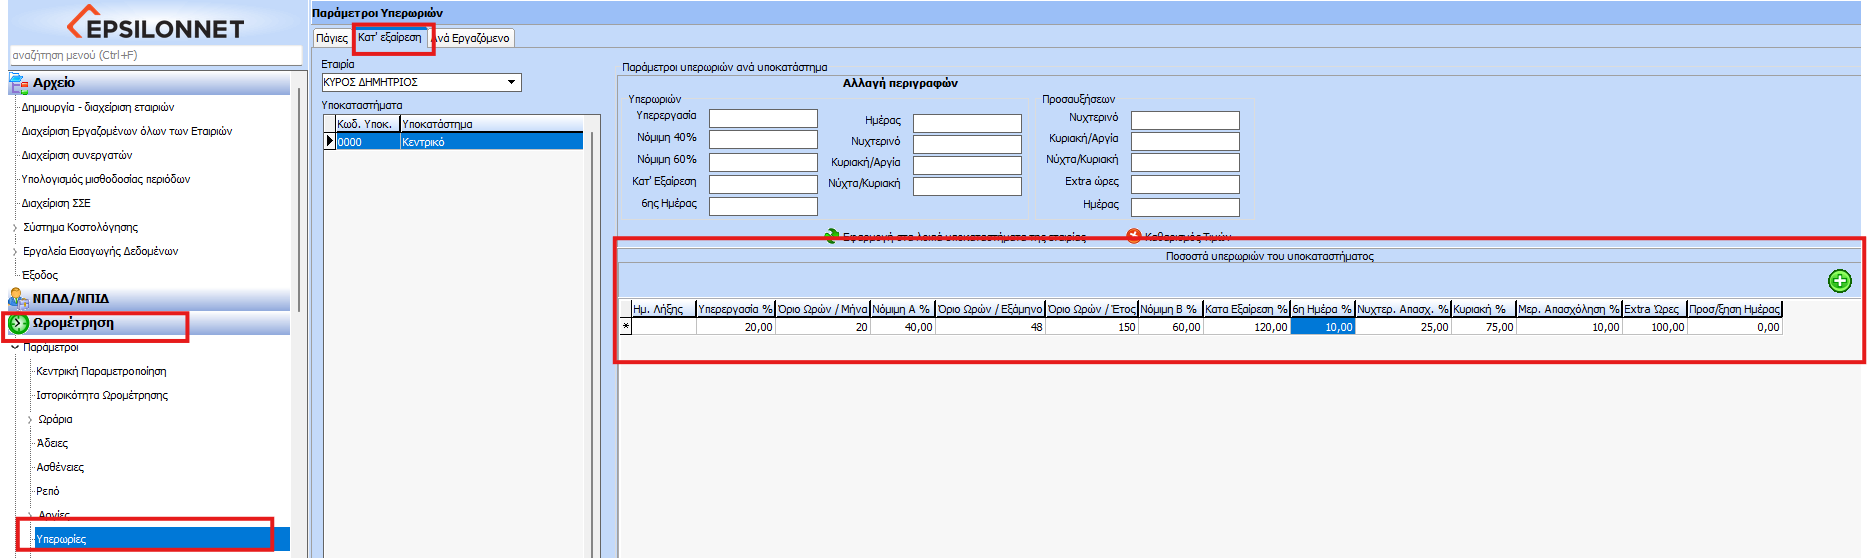This screenshot has width=1867, height=558.
Task: Select the Ρεπό tree item
Action: point(48,491)
